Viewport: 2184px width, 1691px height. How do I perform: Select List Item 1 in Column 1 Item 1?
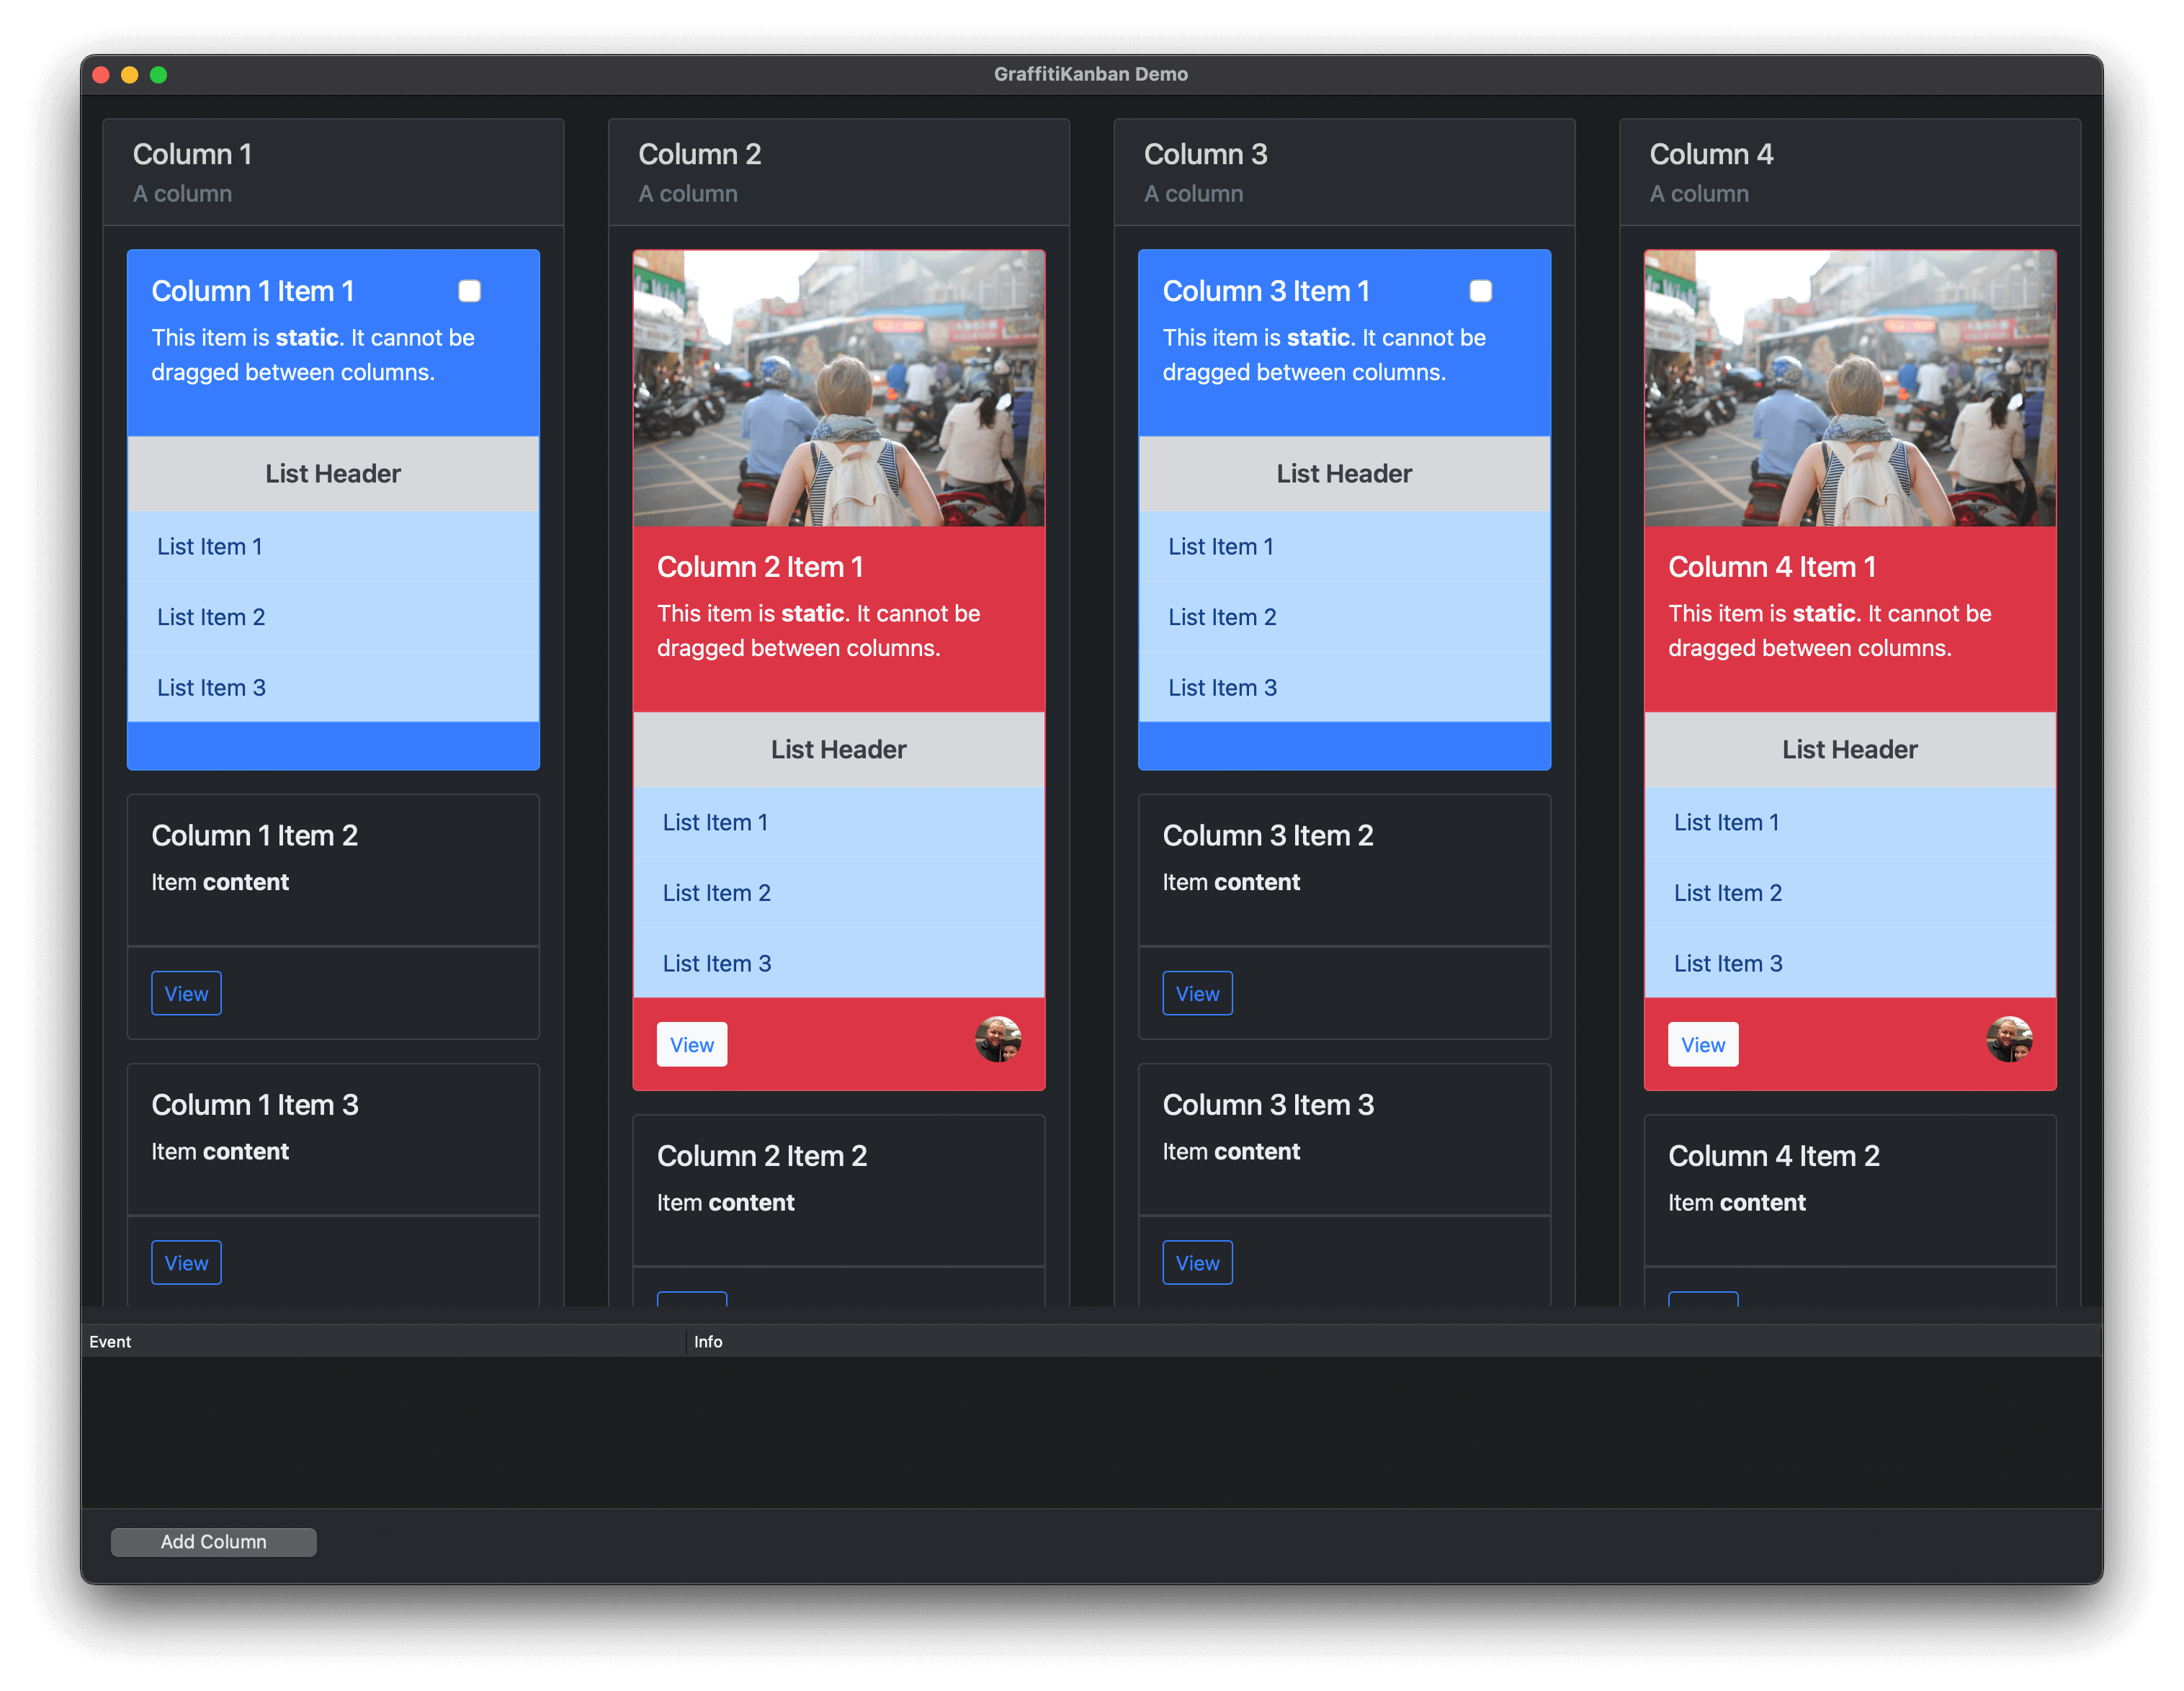tap(333, 546)
